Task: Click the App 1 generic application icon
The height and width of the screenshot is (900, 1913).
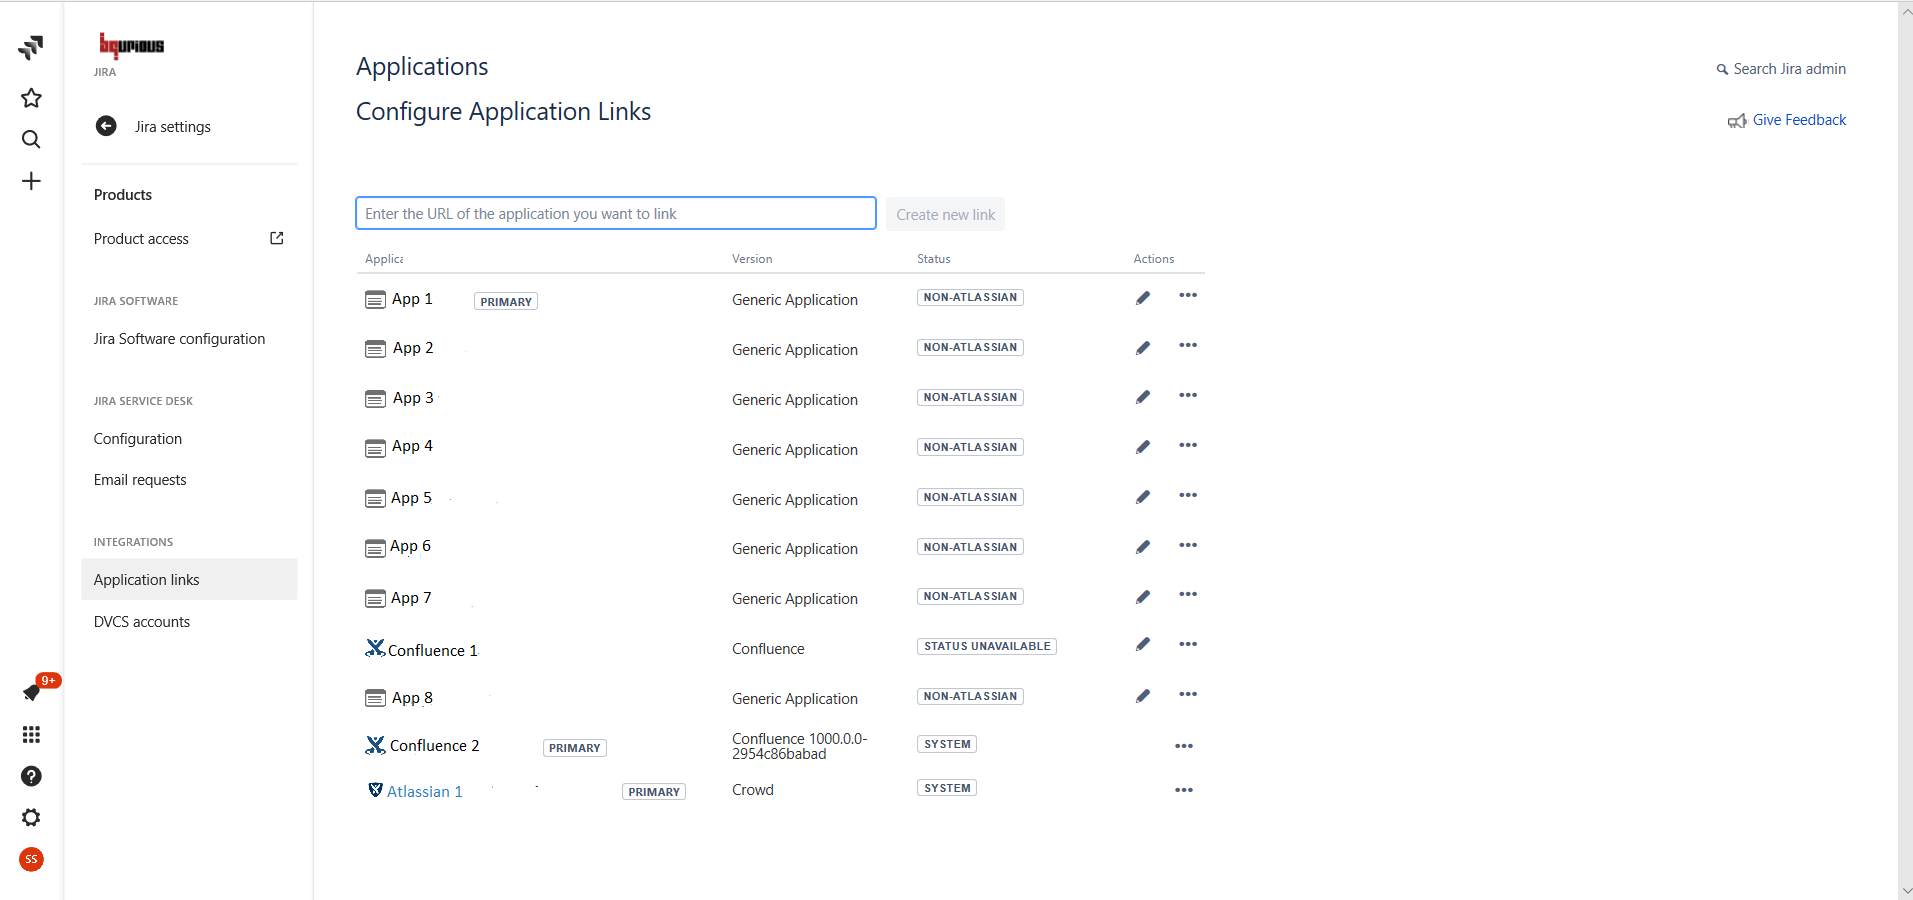Action: click(375, 300)
